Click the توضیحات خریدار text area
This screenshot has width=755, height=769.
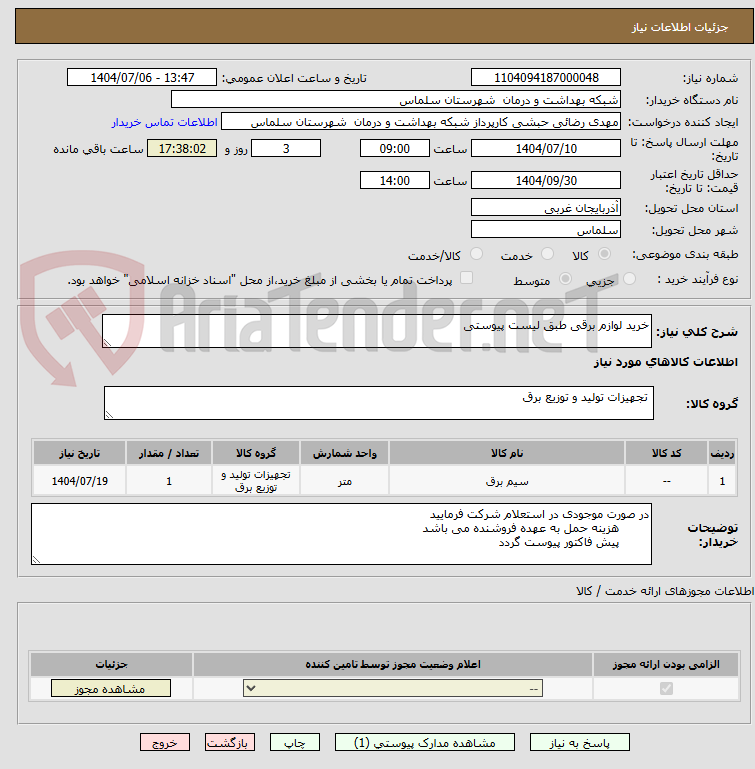(x=341, y=534)
